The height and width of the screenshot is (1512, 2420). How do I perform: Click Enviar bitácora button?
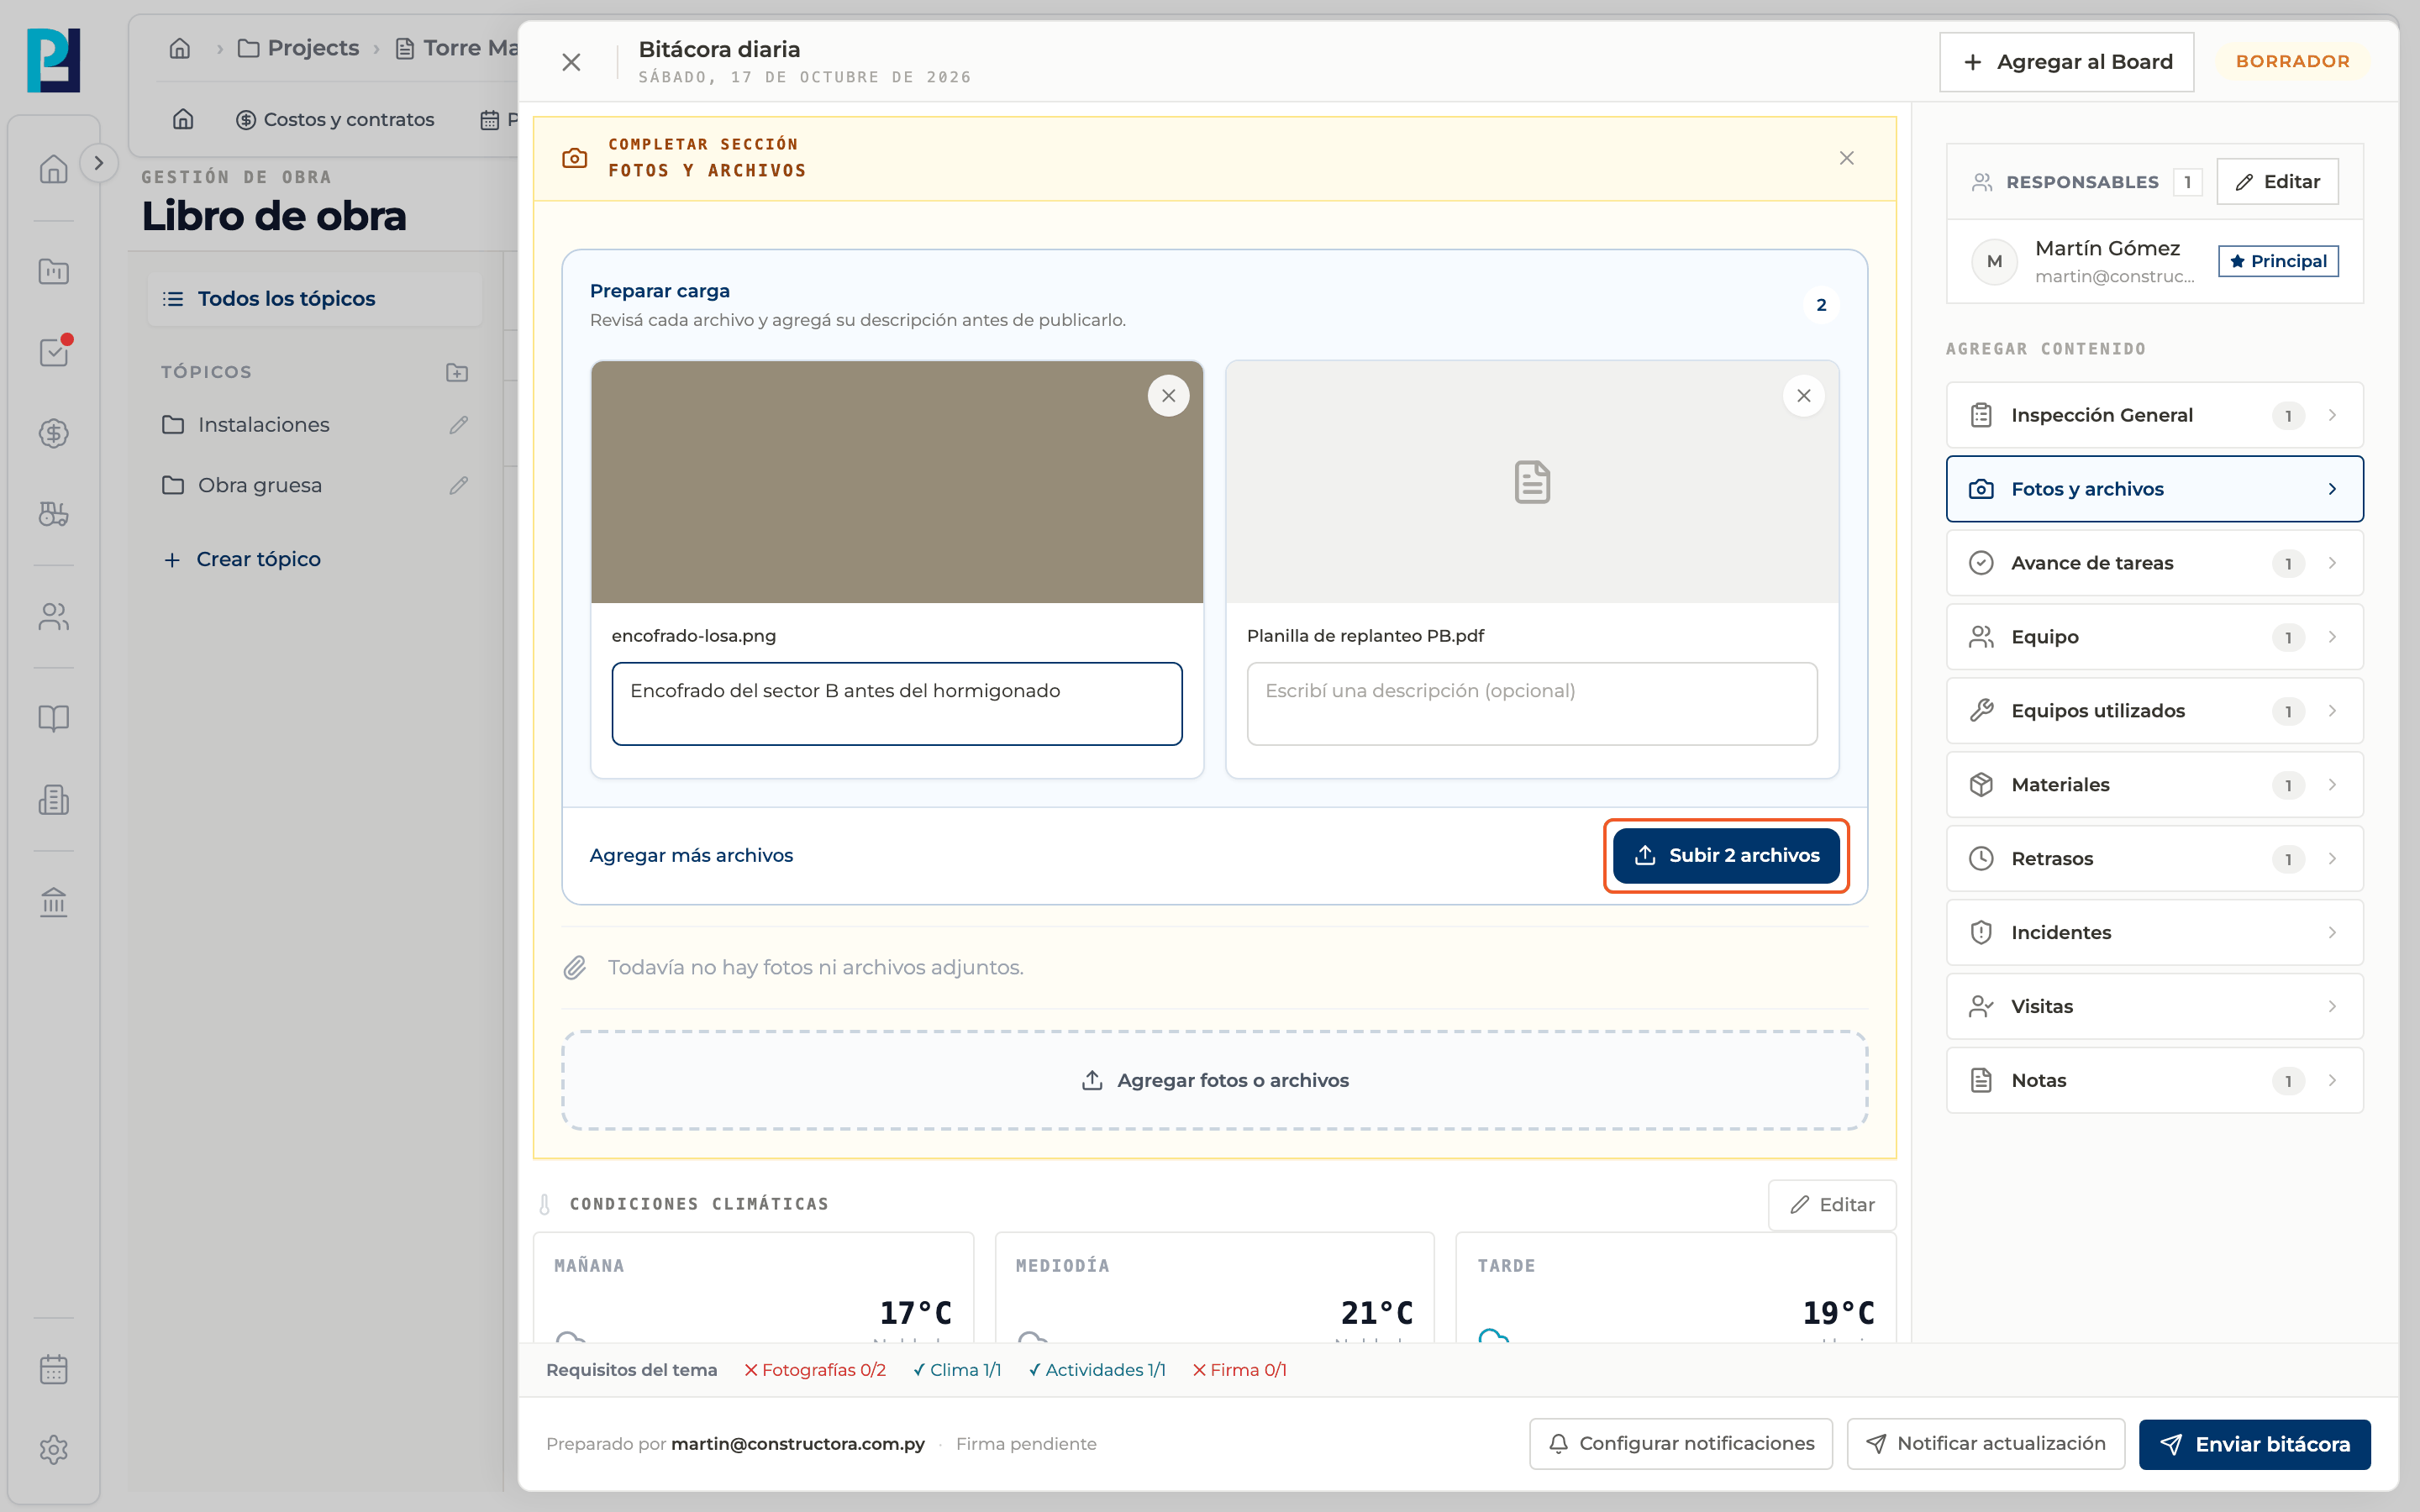2254,1444
